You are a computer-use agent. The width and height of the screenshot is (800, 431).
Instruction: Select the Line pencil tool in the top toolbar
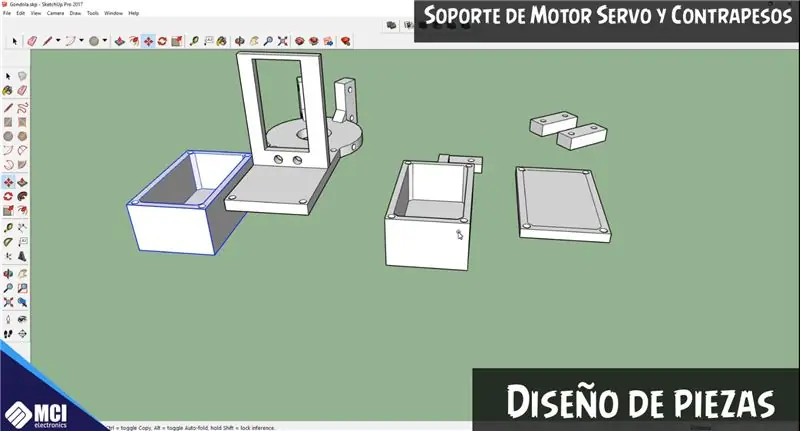pos(47,41)
